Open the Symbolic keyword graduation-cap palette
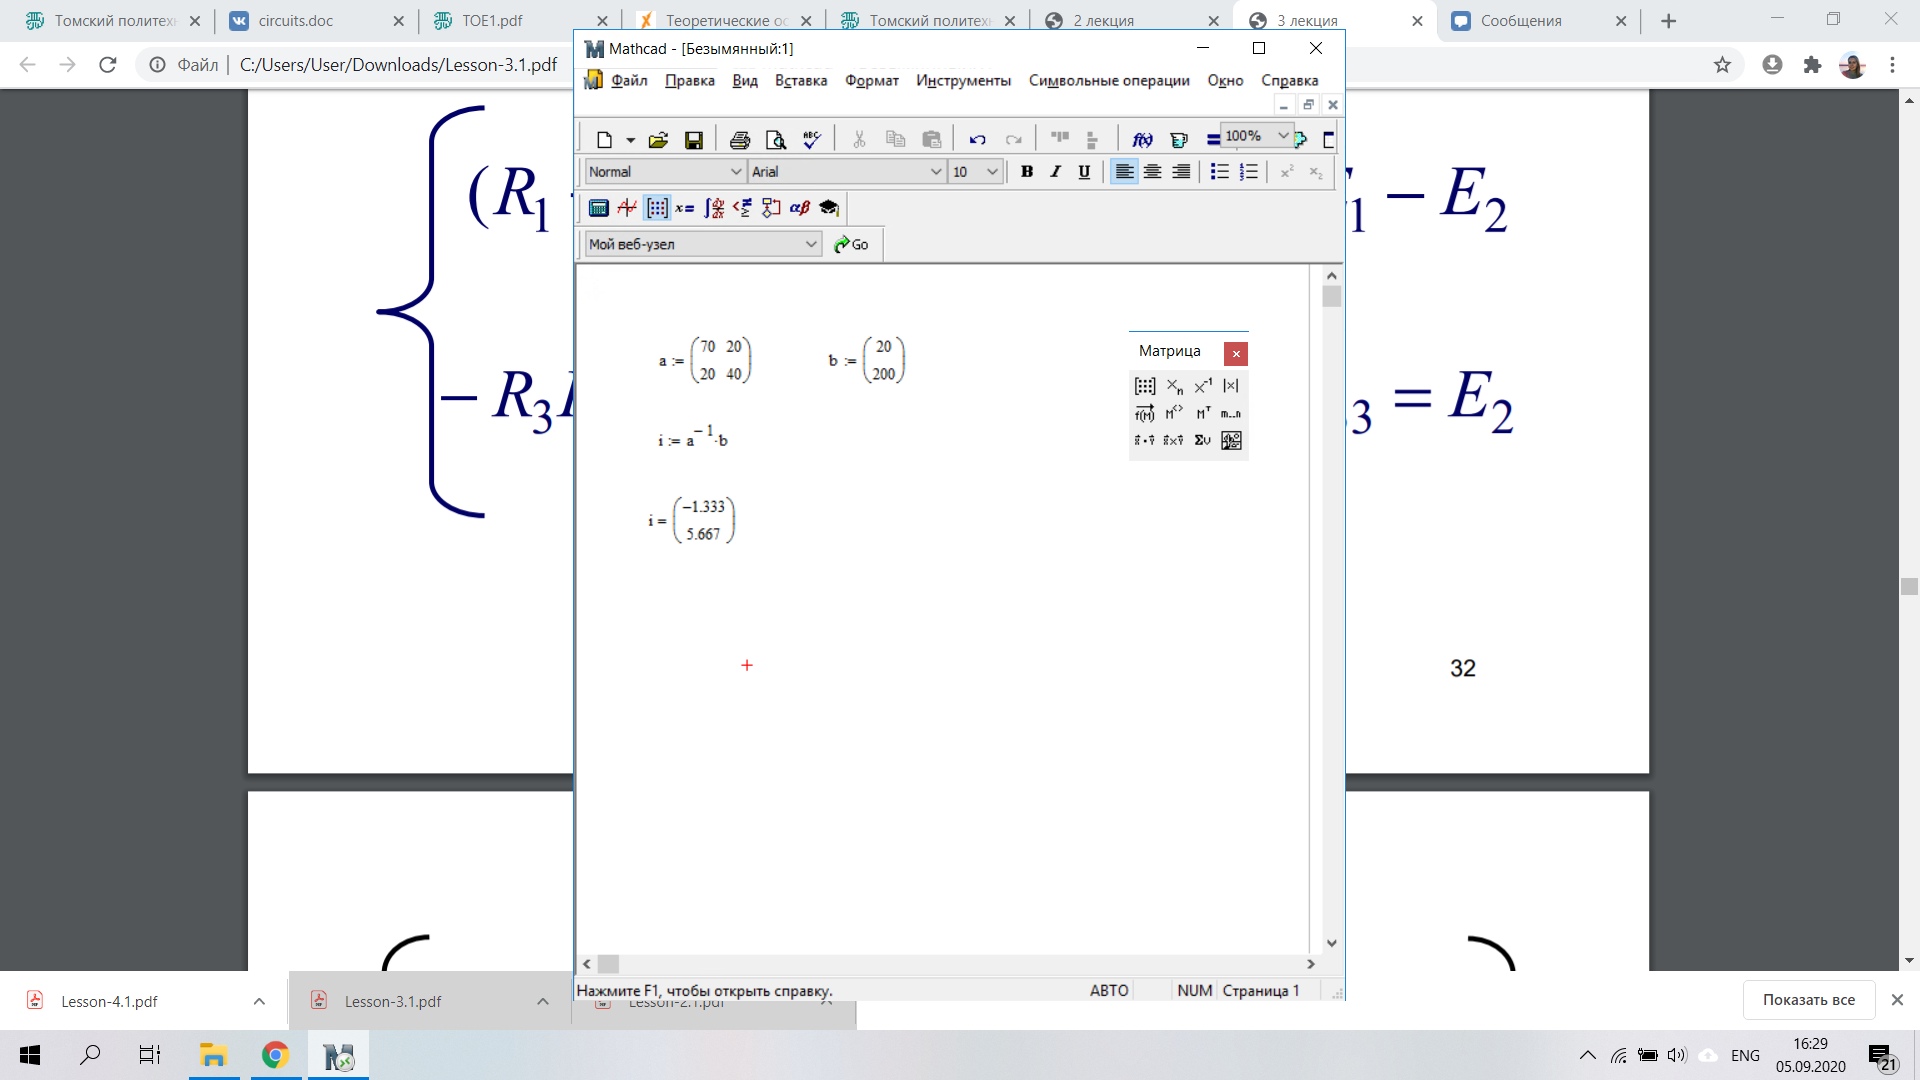 tap(829, 208)
